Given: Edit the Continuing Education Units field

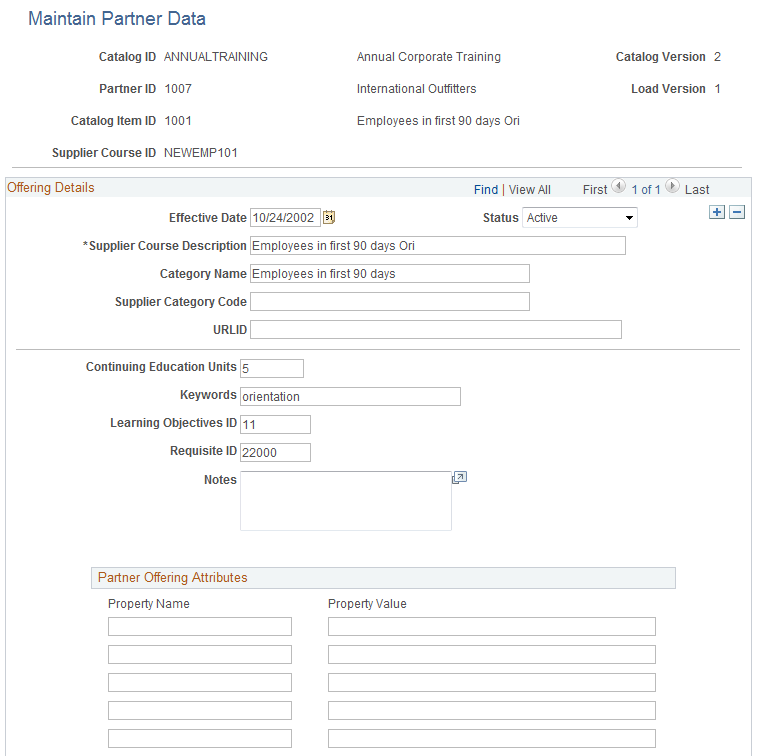Looking at the screenshot, I should [x=272, y=369].
